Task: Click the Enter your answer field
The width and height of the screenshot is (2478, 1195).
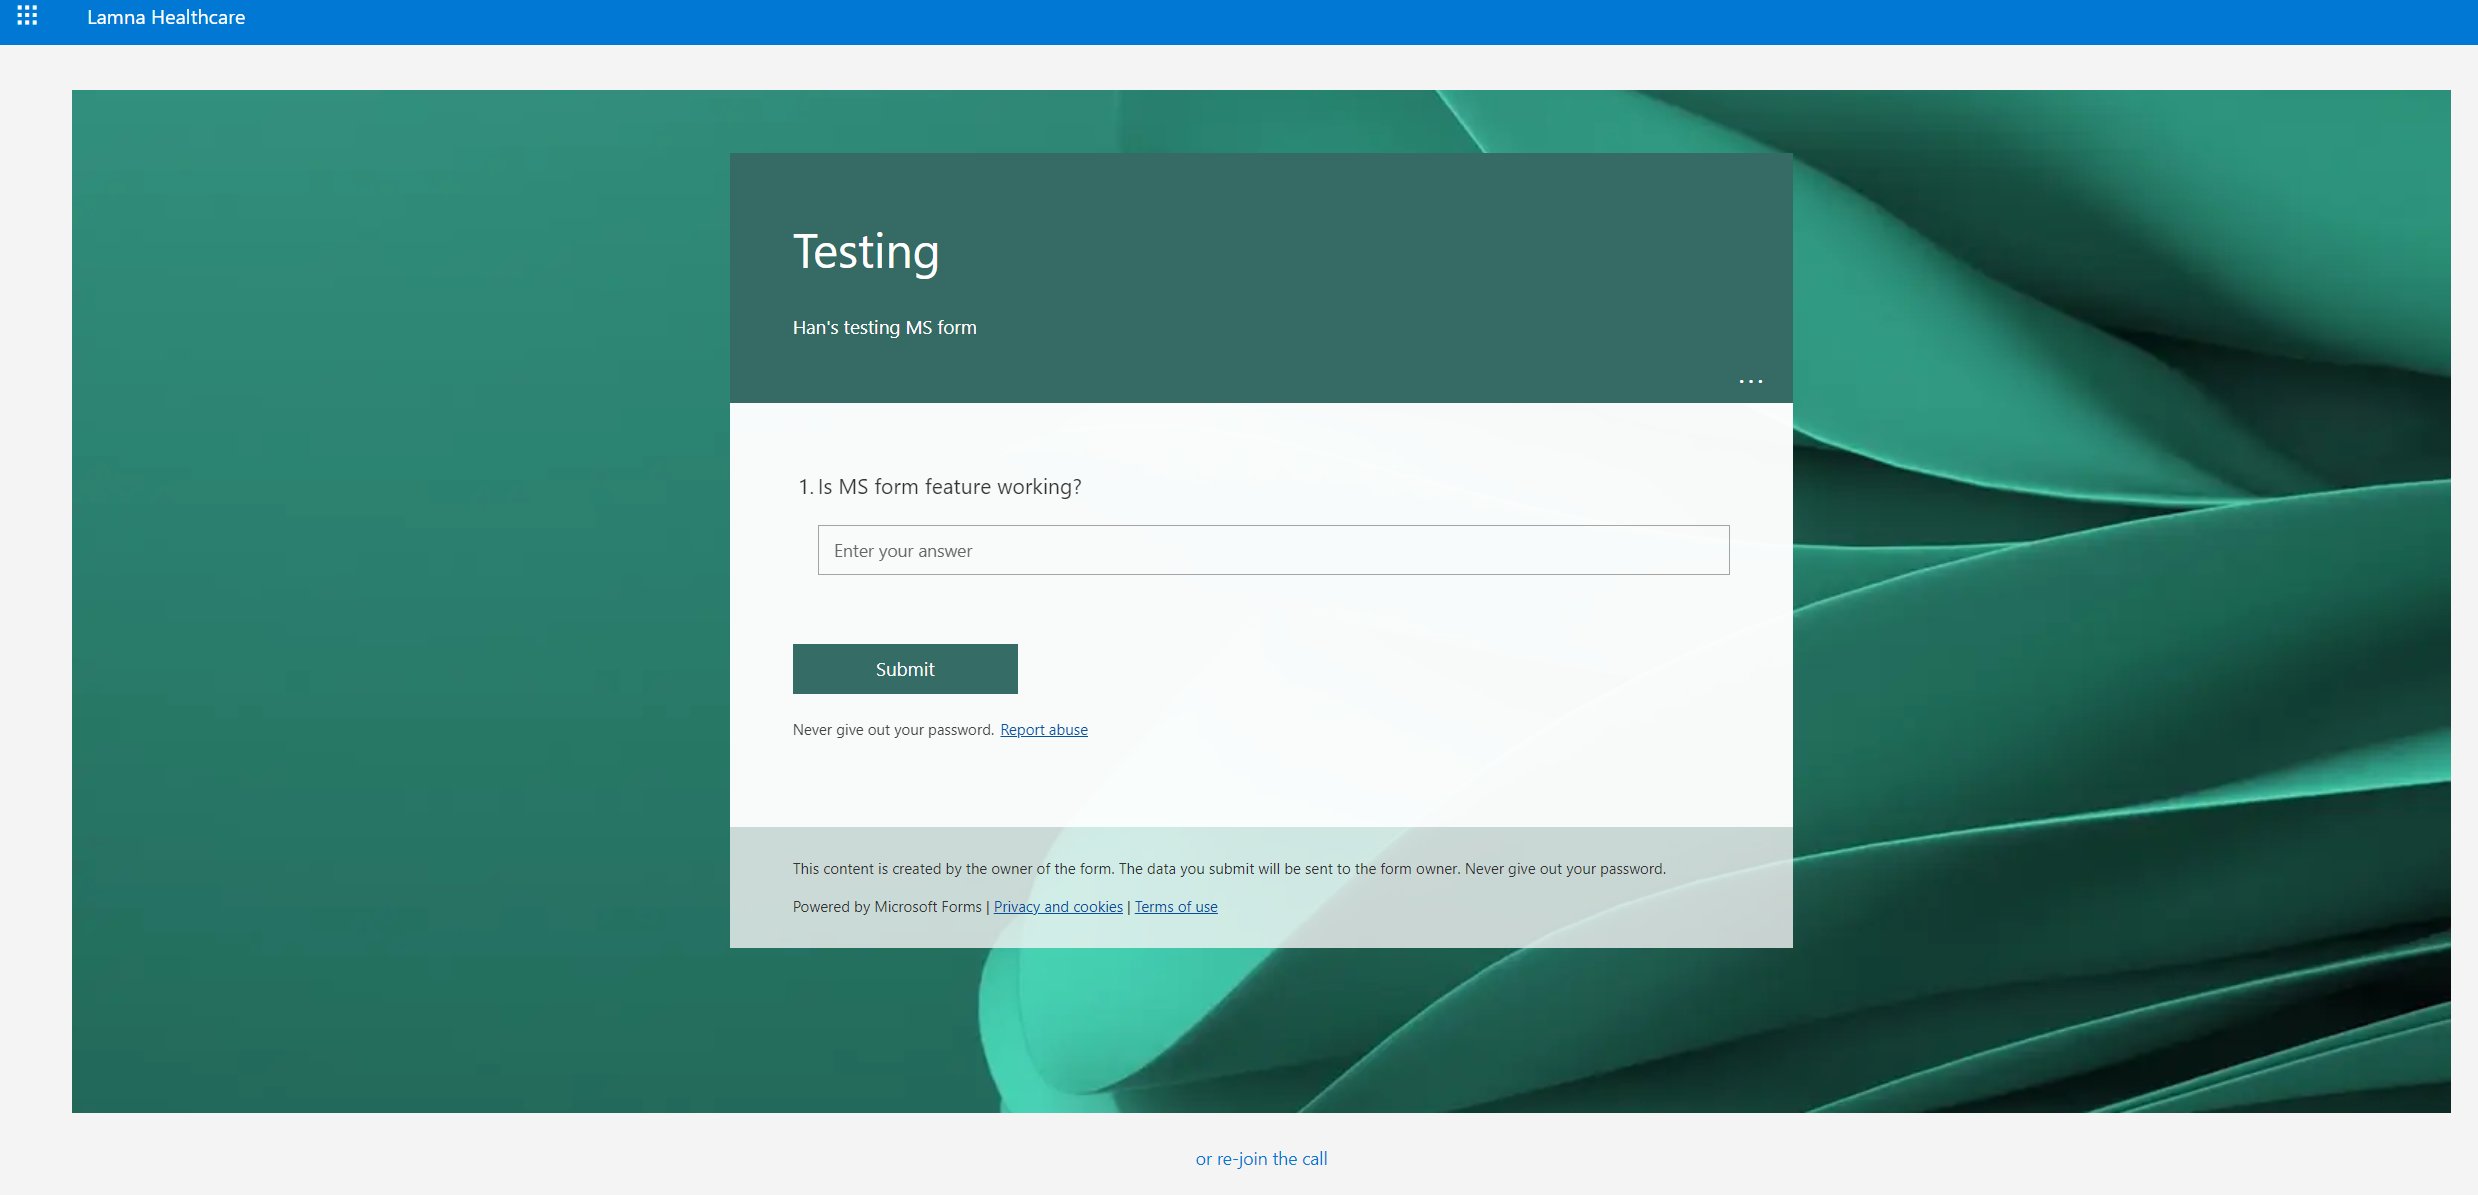Action: pyautogui.click(x=1272, y=550)
